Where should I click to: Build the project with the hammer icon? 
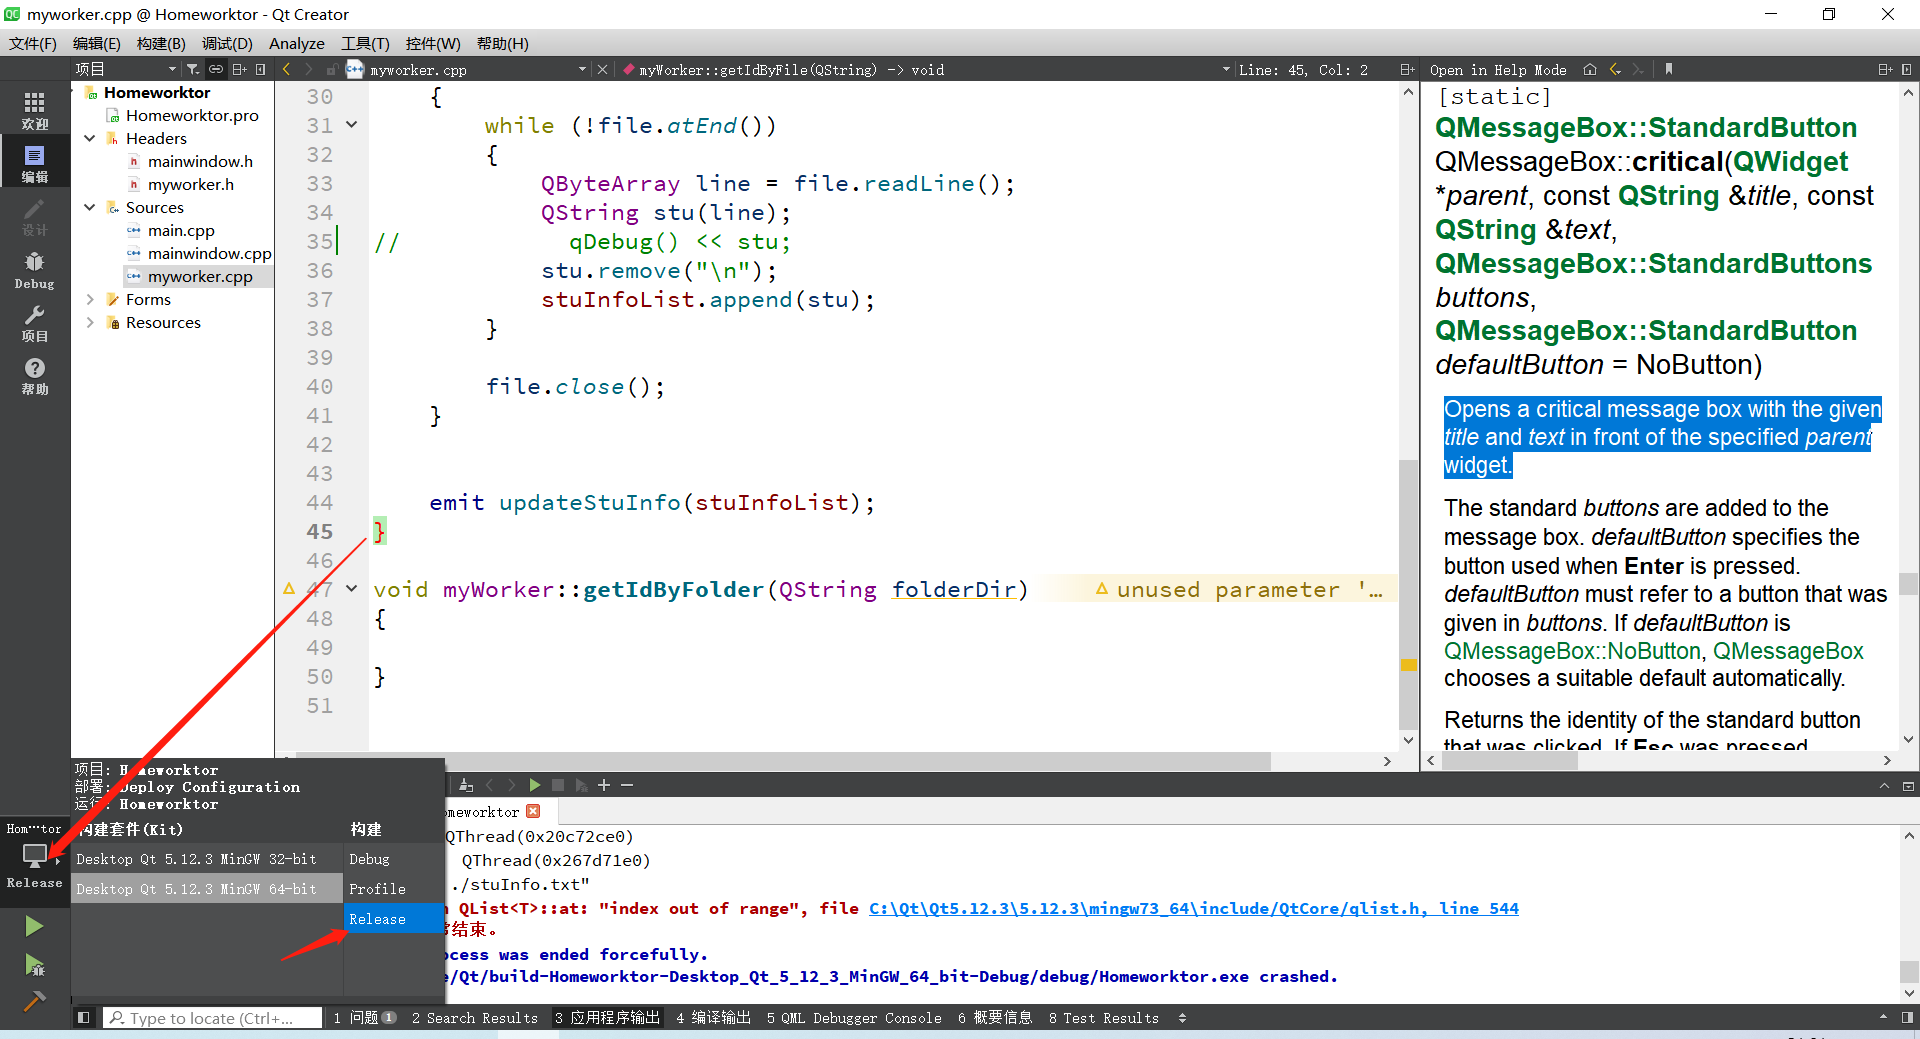34,1000
